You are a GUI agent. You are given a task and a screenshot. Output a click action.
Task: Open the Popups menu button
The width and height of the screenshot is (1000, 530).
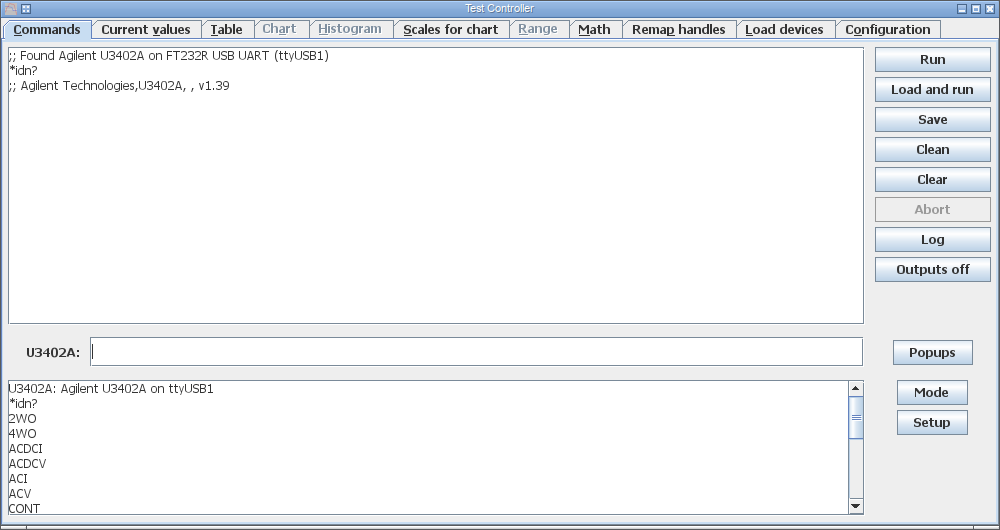(932, 352)
